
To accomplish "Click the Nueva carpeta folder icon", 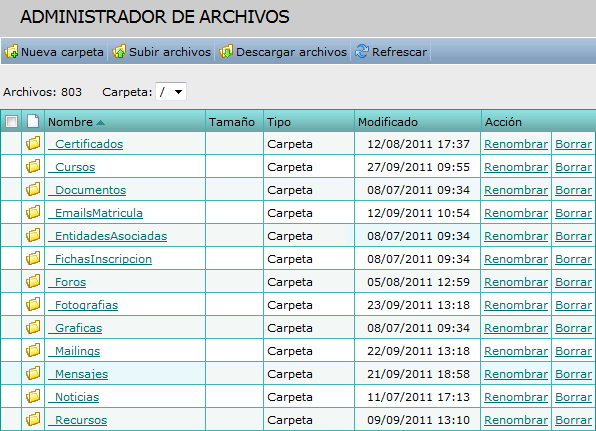I will click(x=11, y=52).
